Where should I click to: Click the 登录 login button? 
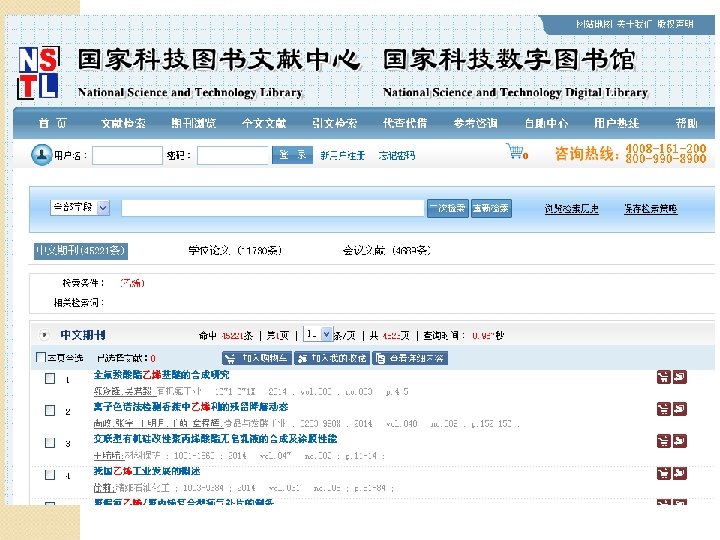coord(292,155)
